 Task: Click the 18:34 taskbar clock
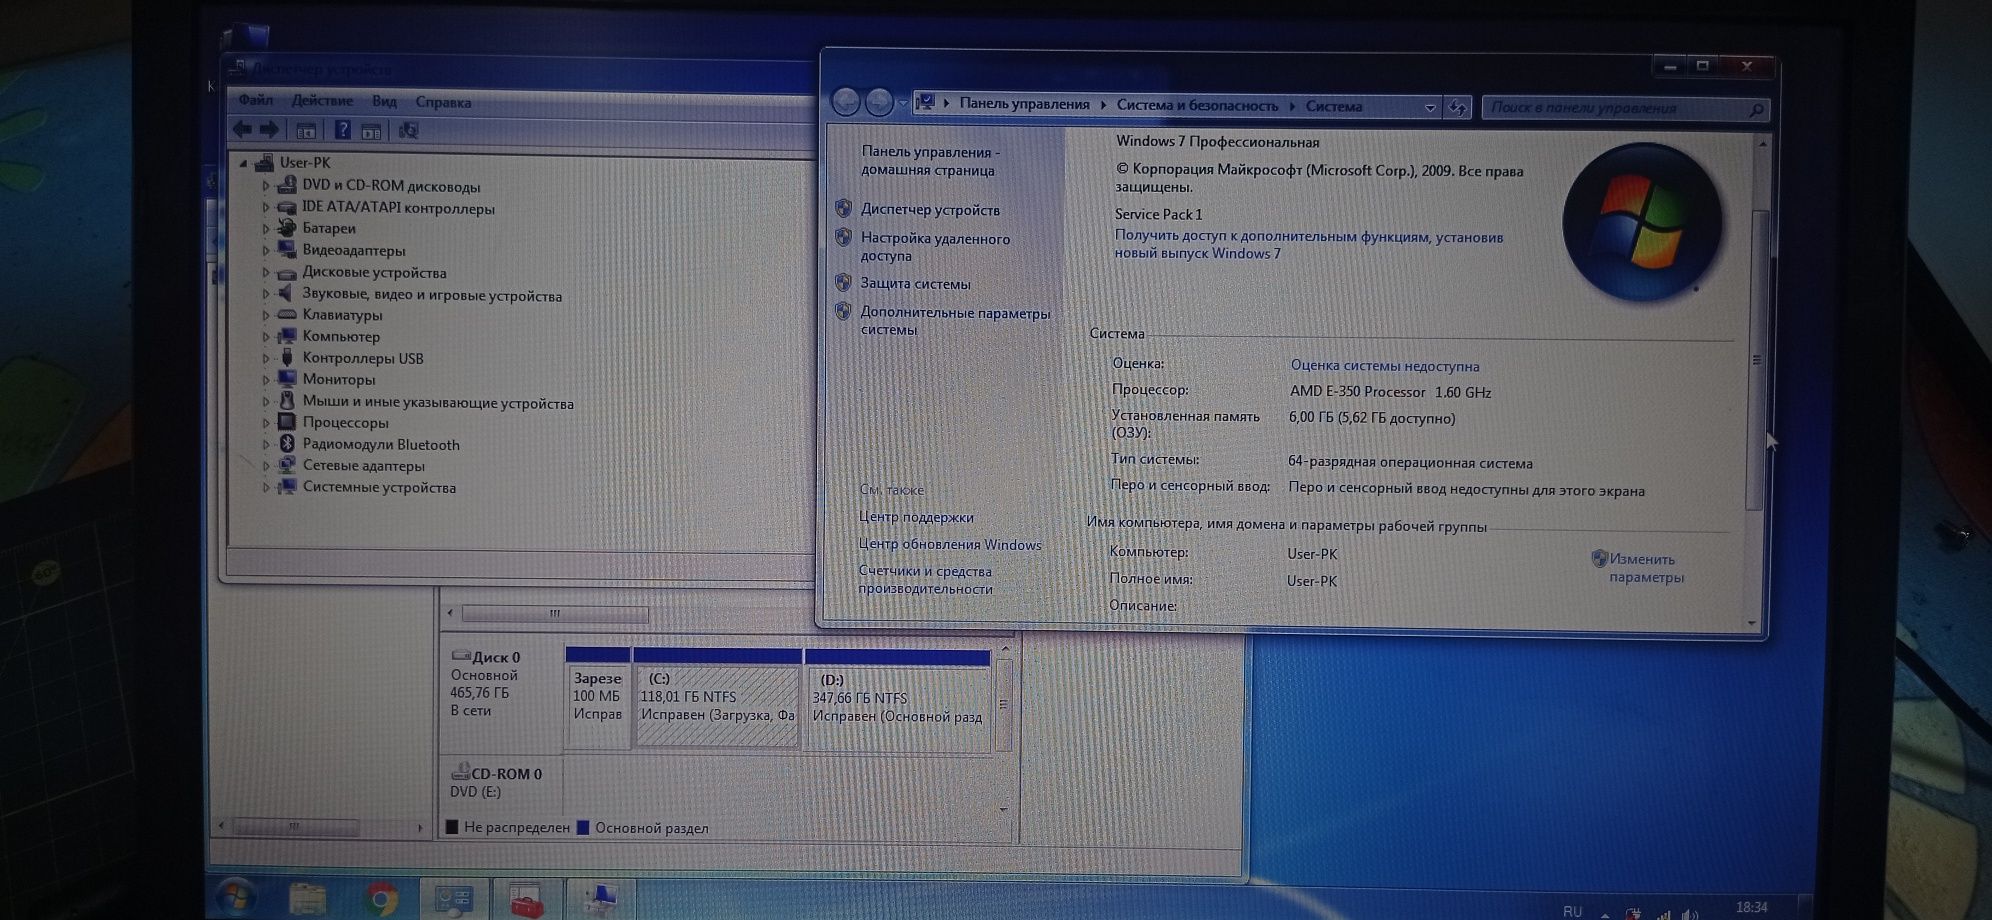[1751, 907]
